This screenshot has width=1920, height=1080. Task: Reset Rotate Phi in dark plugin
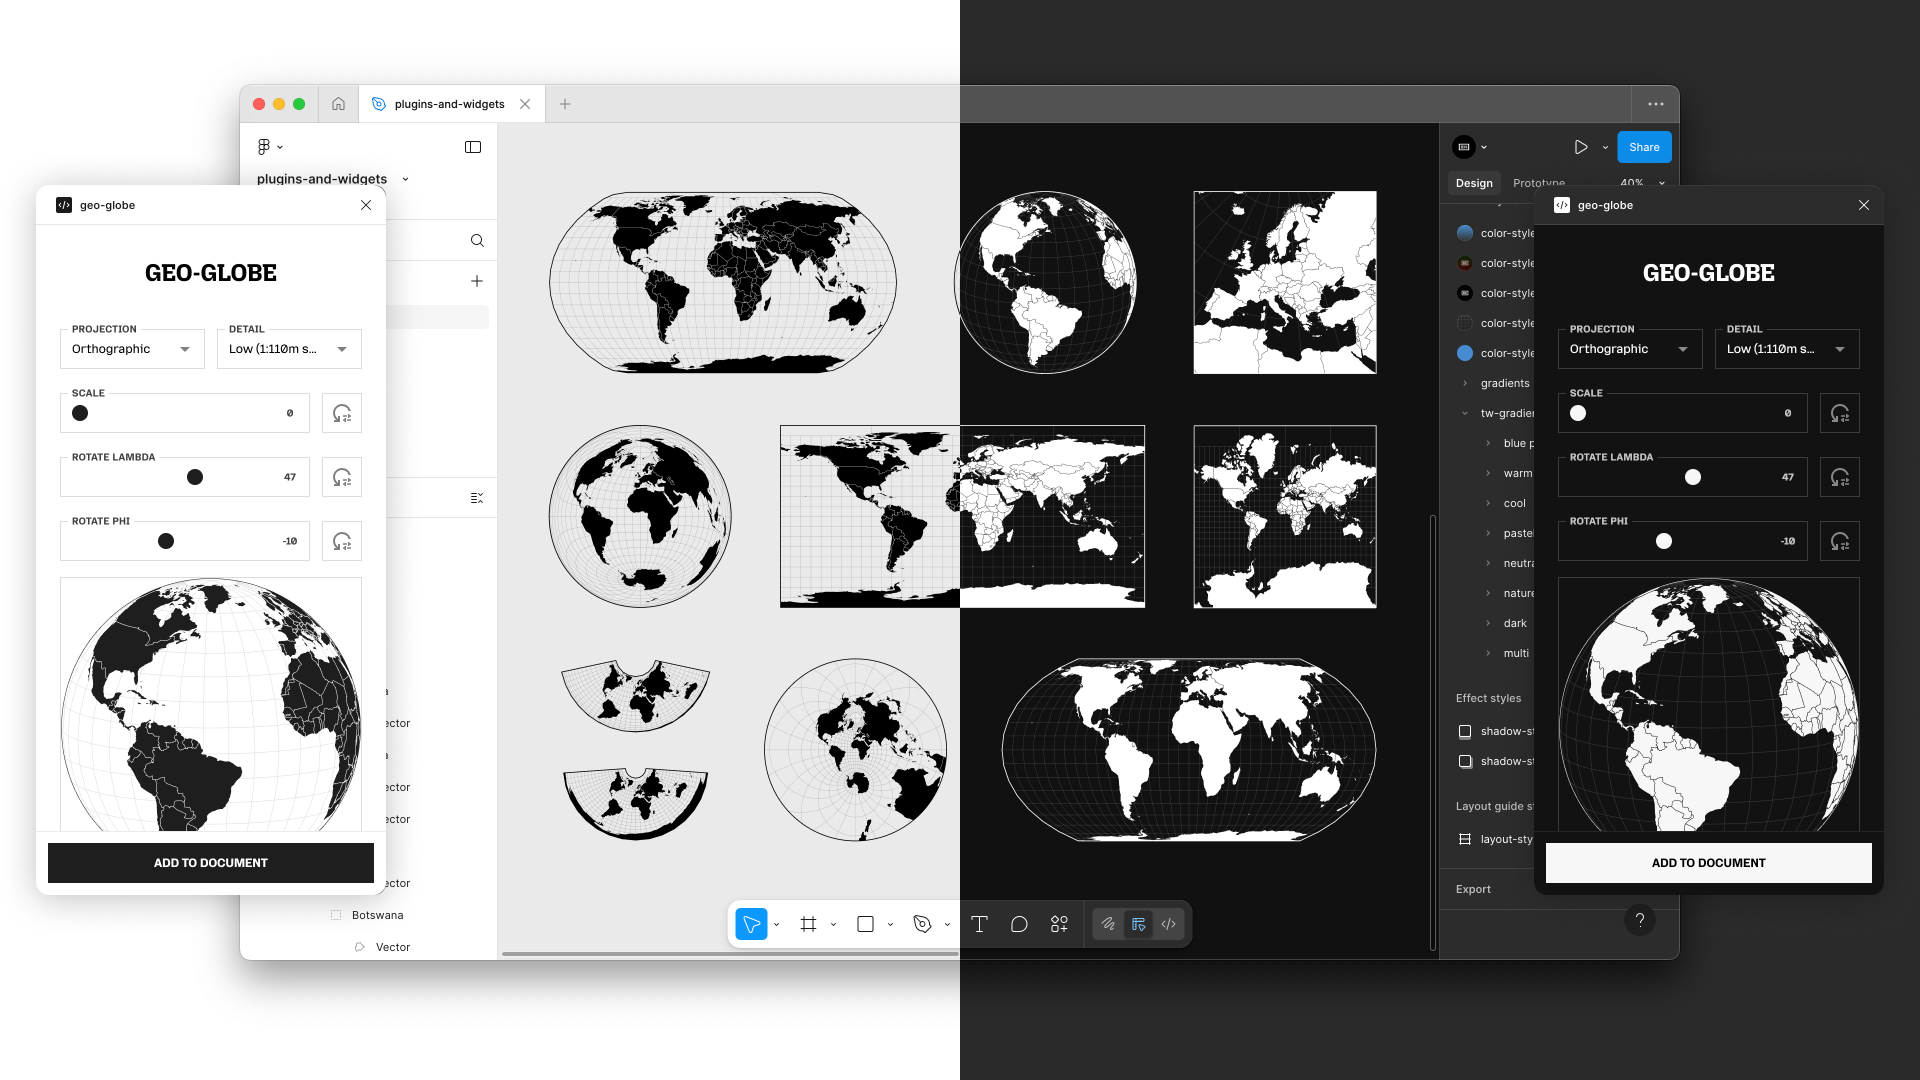coord(1840,541)
